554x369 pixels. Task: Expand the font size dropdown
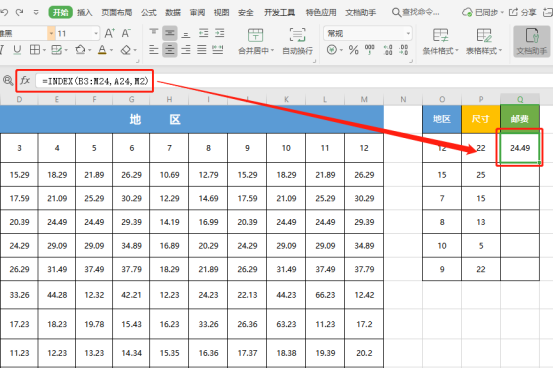click(96, 34)
